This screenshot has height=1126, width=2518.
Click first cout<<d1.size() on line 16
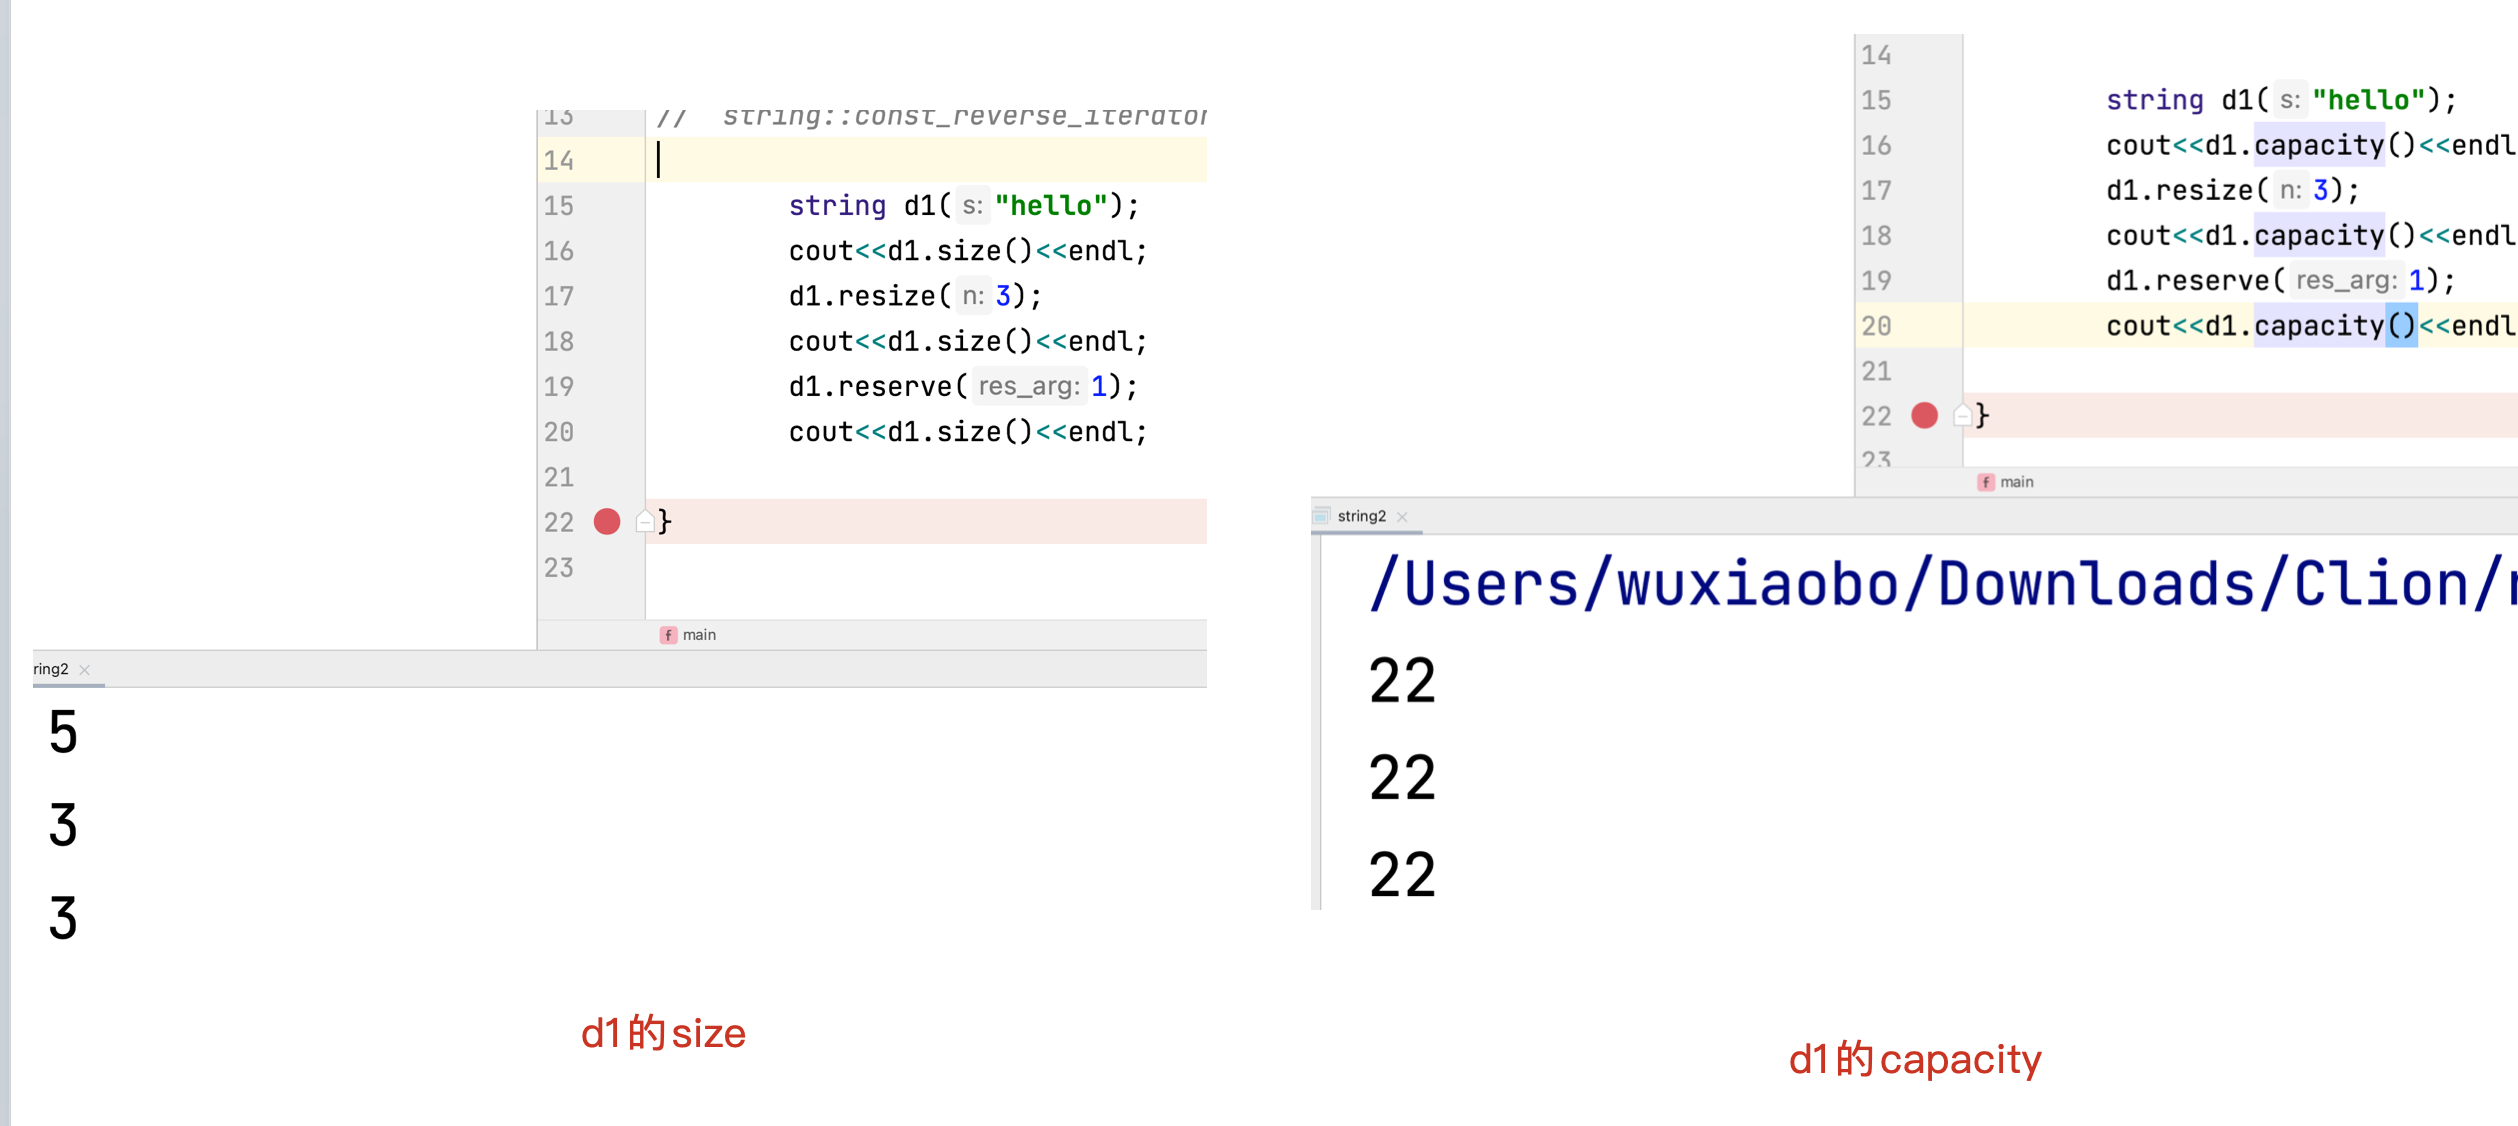[968, 251]
